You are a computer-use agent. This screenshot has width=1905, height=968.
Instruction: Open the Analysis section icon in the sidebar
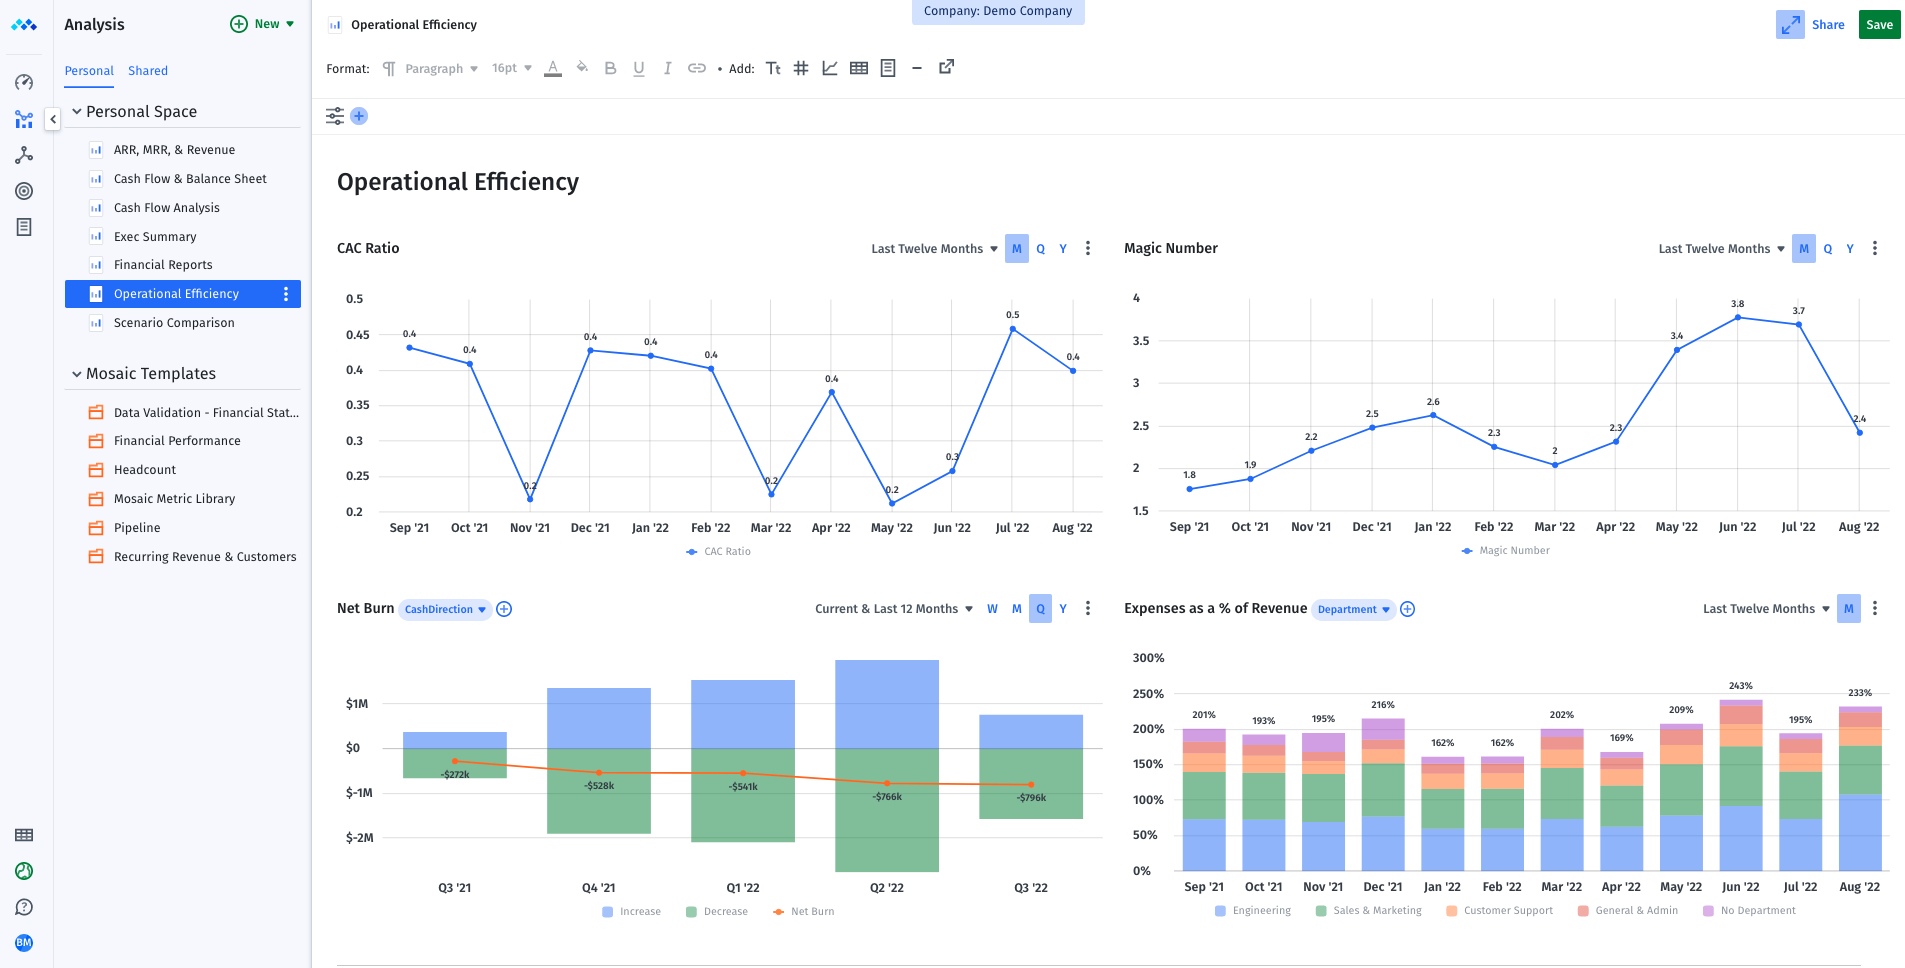24,120
